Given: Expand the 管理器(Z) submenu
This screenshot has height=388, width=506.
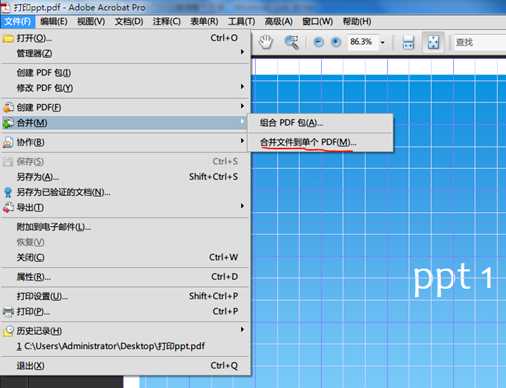Looking at the screenshot, I should (x=125, y=53).
